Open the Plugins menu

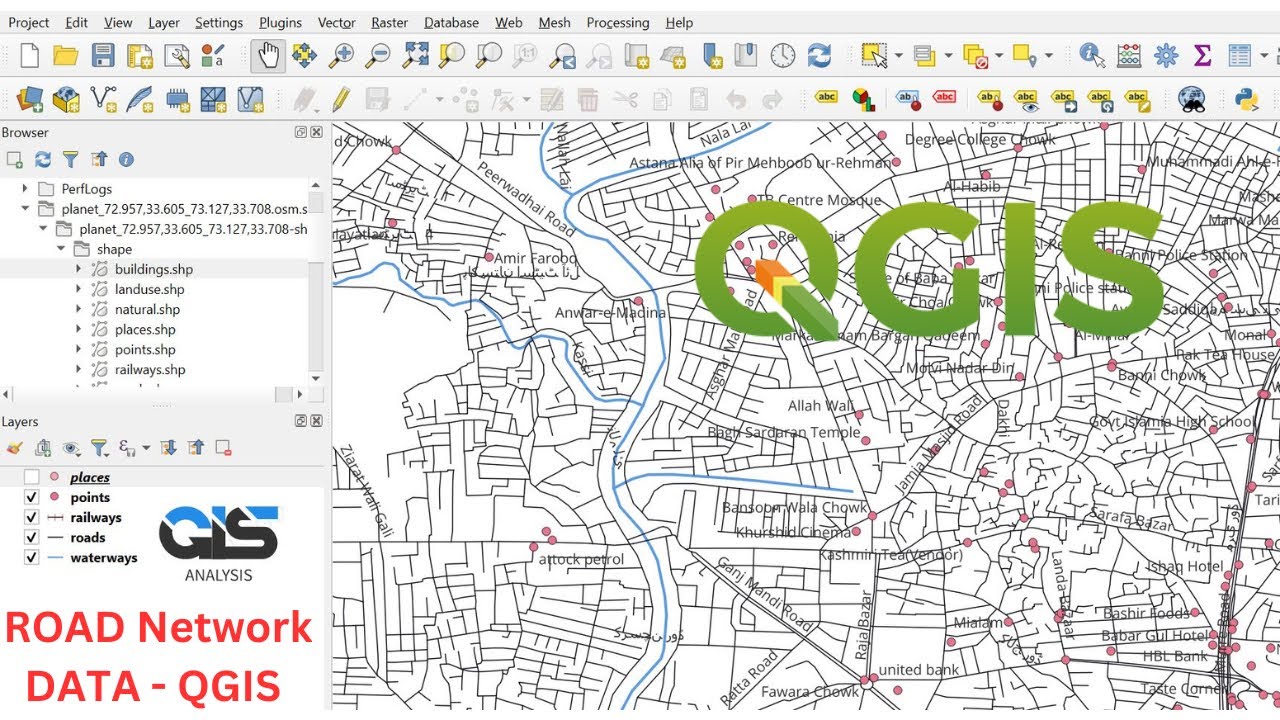(280, 22)
